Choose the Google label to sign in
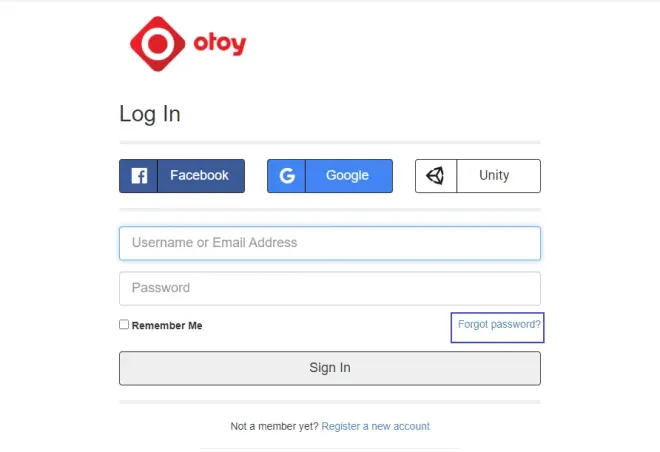This screenshot has width=660, height=452. point(347,175)
